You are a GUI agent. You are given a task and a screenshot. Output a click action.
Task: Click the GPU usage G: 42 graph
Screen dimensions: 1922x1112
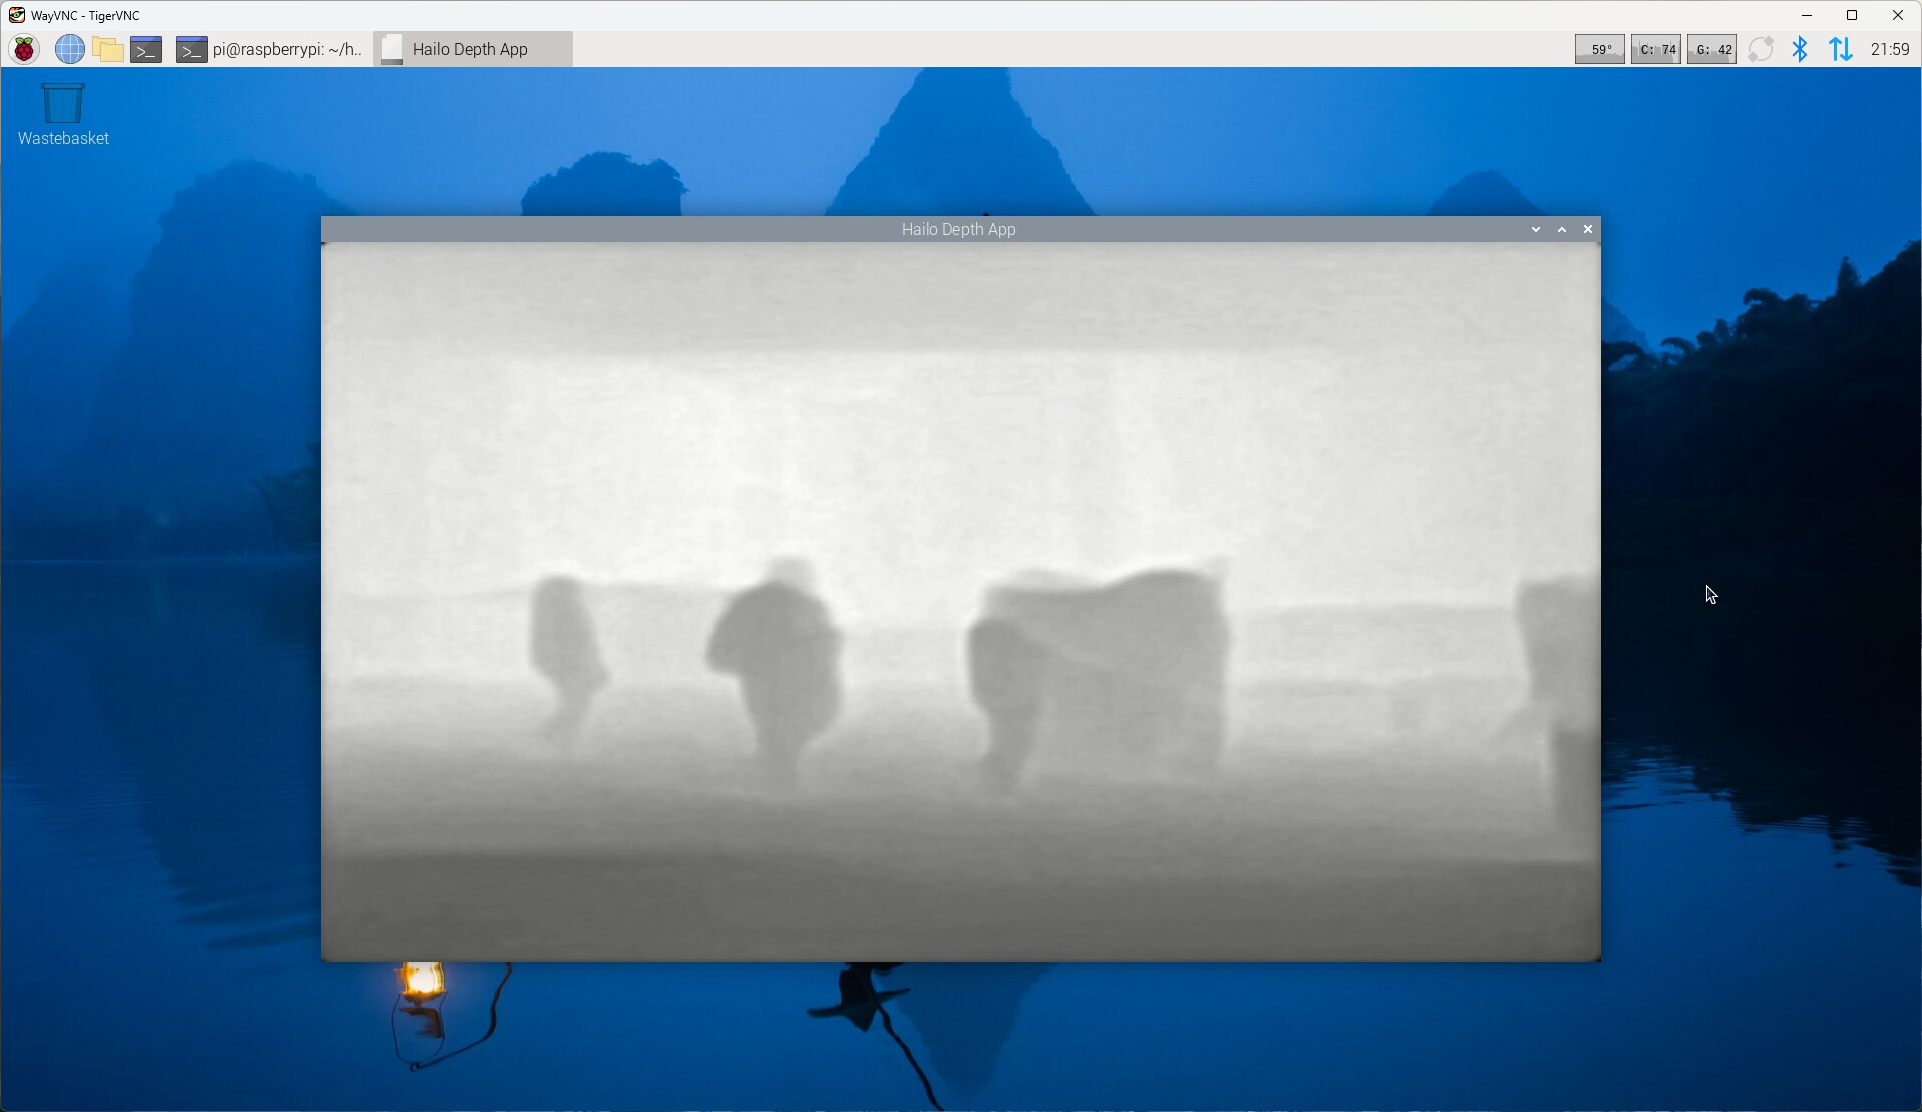point(1712,49)
